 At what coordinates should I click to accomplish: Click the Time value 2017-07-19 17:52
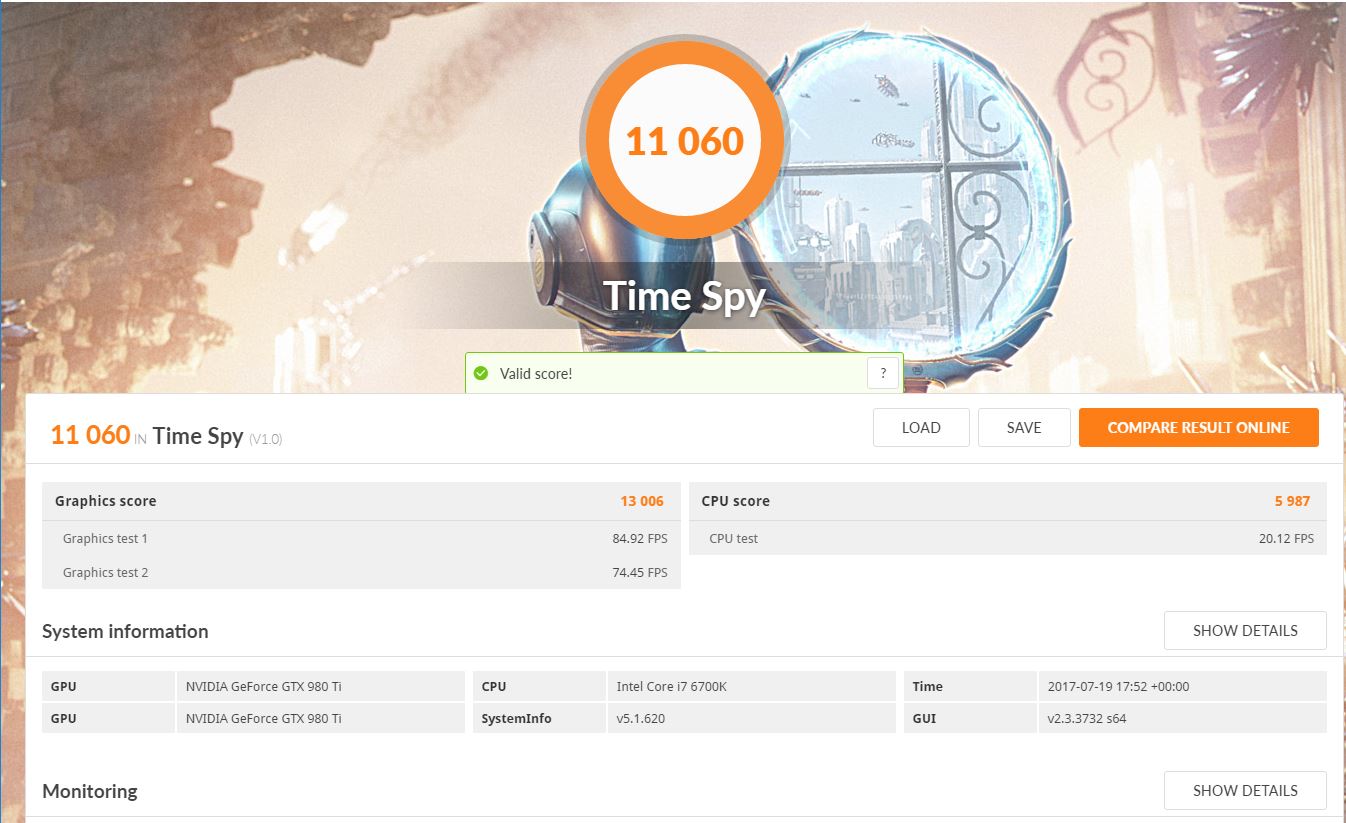pyautogui.click(x=1118, y=687)
